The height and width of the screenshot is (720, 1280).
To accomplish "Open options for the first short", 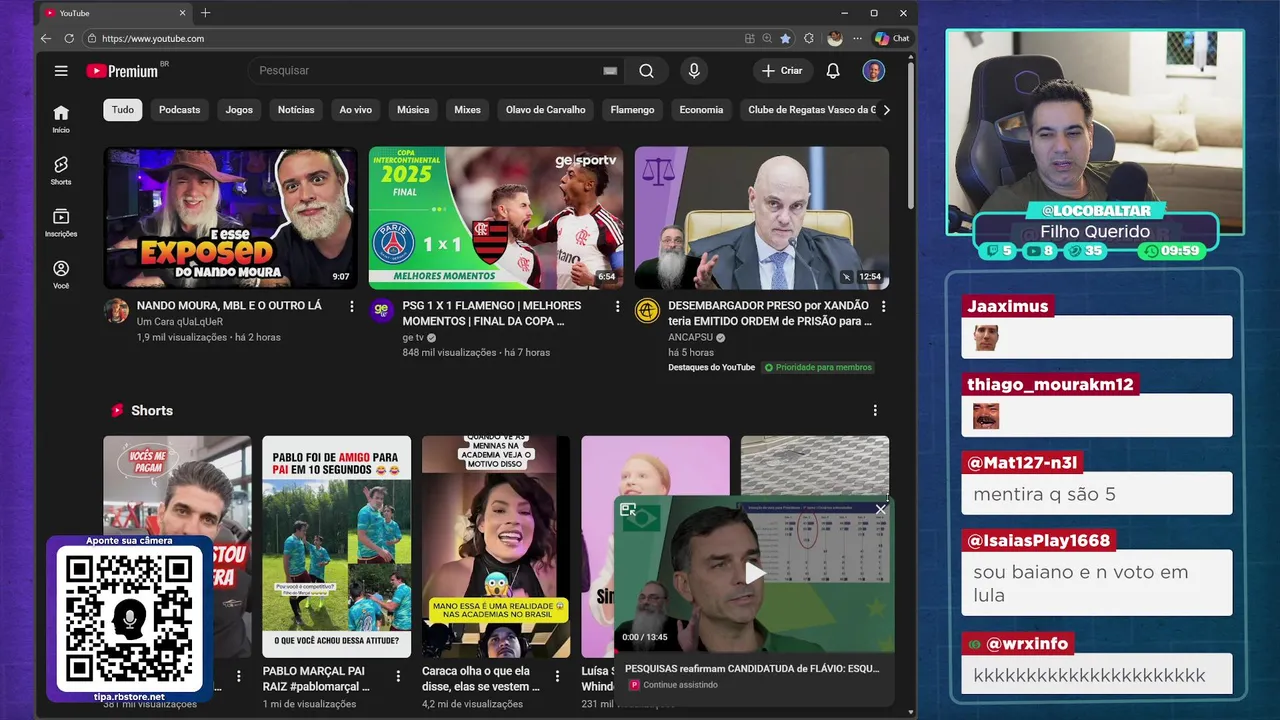I will 239,677.
